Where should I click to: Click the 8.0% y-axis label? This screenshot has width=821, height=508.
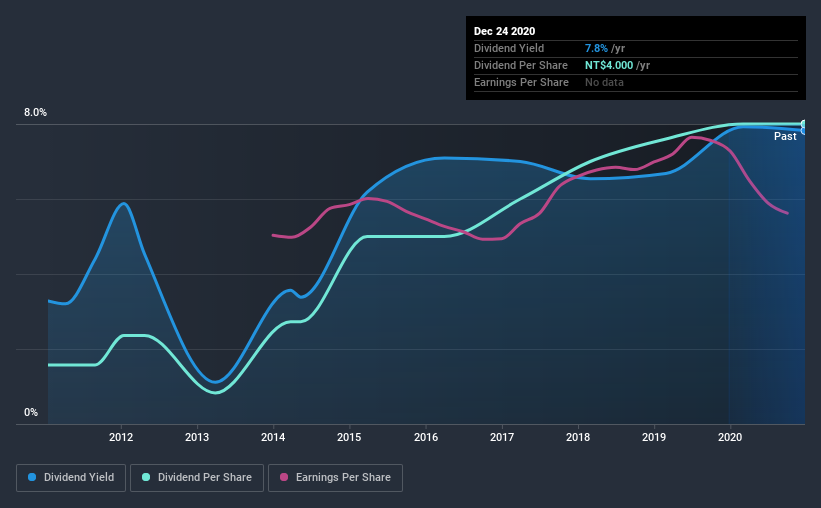35,113
